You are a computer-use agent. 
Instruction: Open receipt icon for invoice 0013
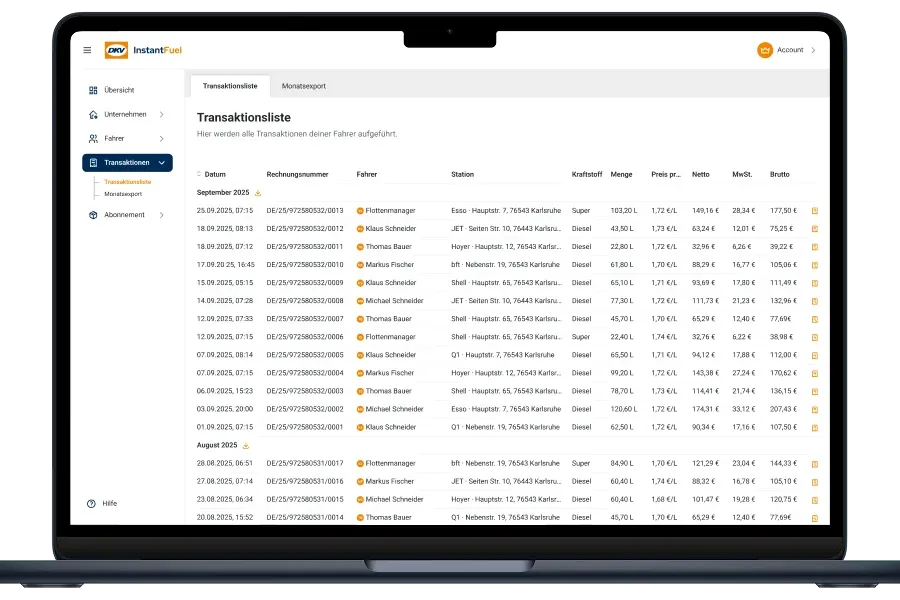[x=814, y=211]
